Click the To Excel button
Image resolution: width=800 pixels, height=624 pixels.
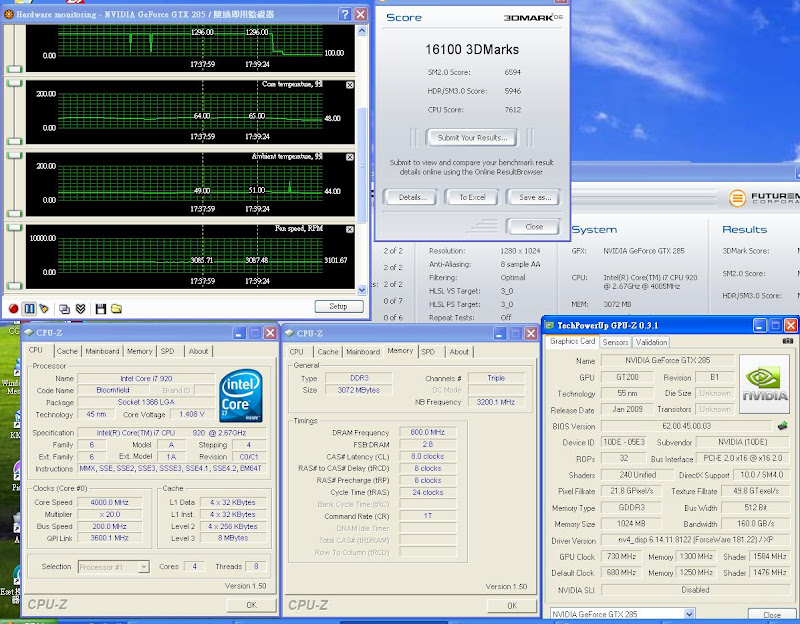click(471, 197)
